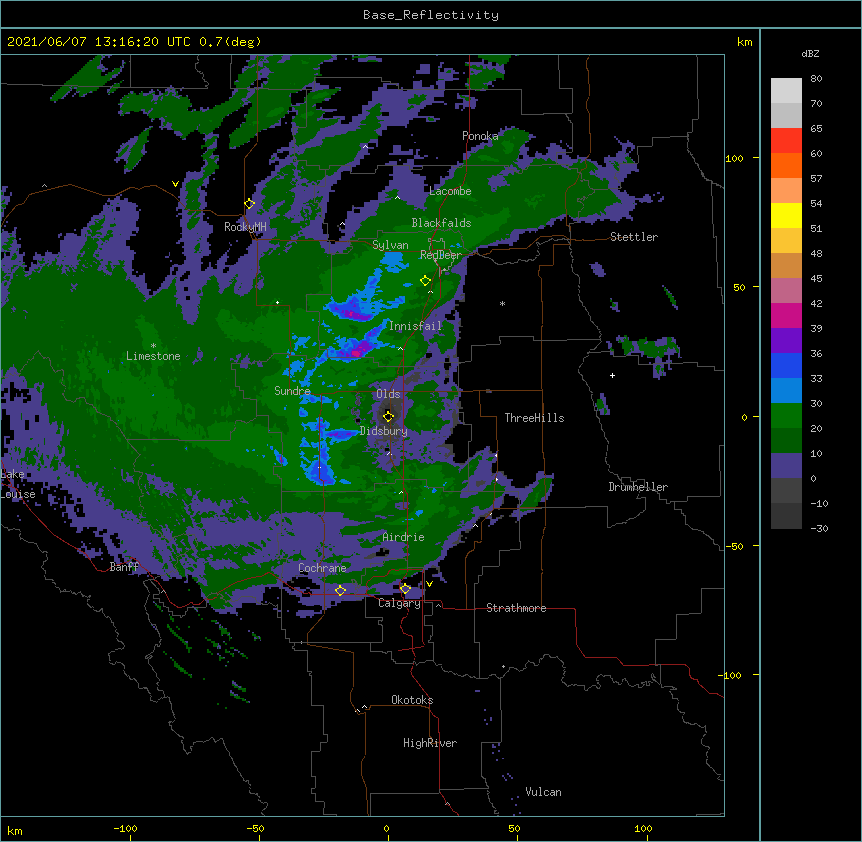The image size is (862, 842).
Task: Click the Base_Reflectivity title text
Action: pyautogui.click(x=431, y=15)
